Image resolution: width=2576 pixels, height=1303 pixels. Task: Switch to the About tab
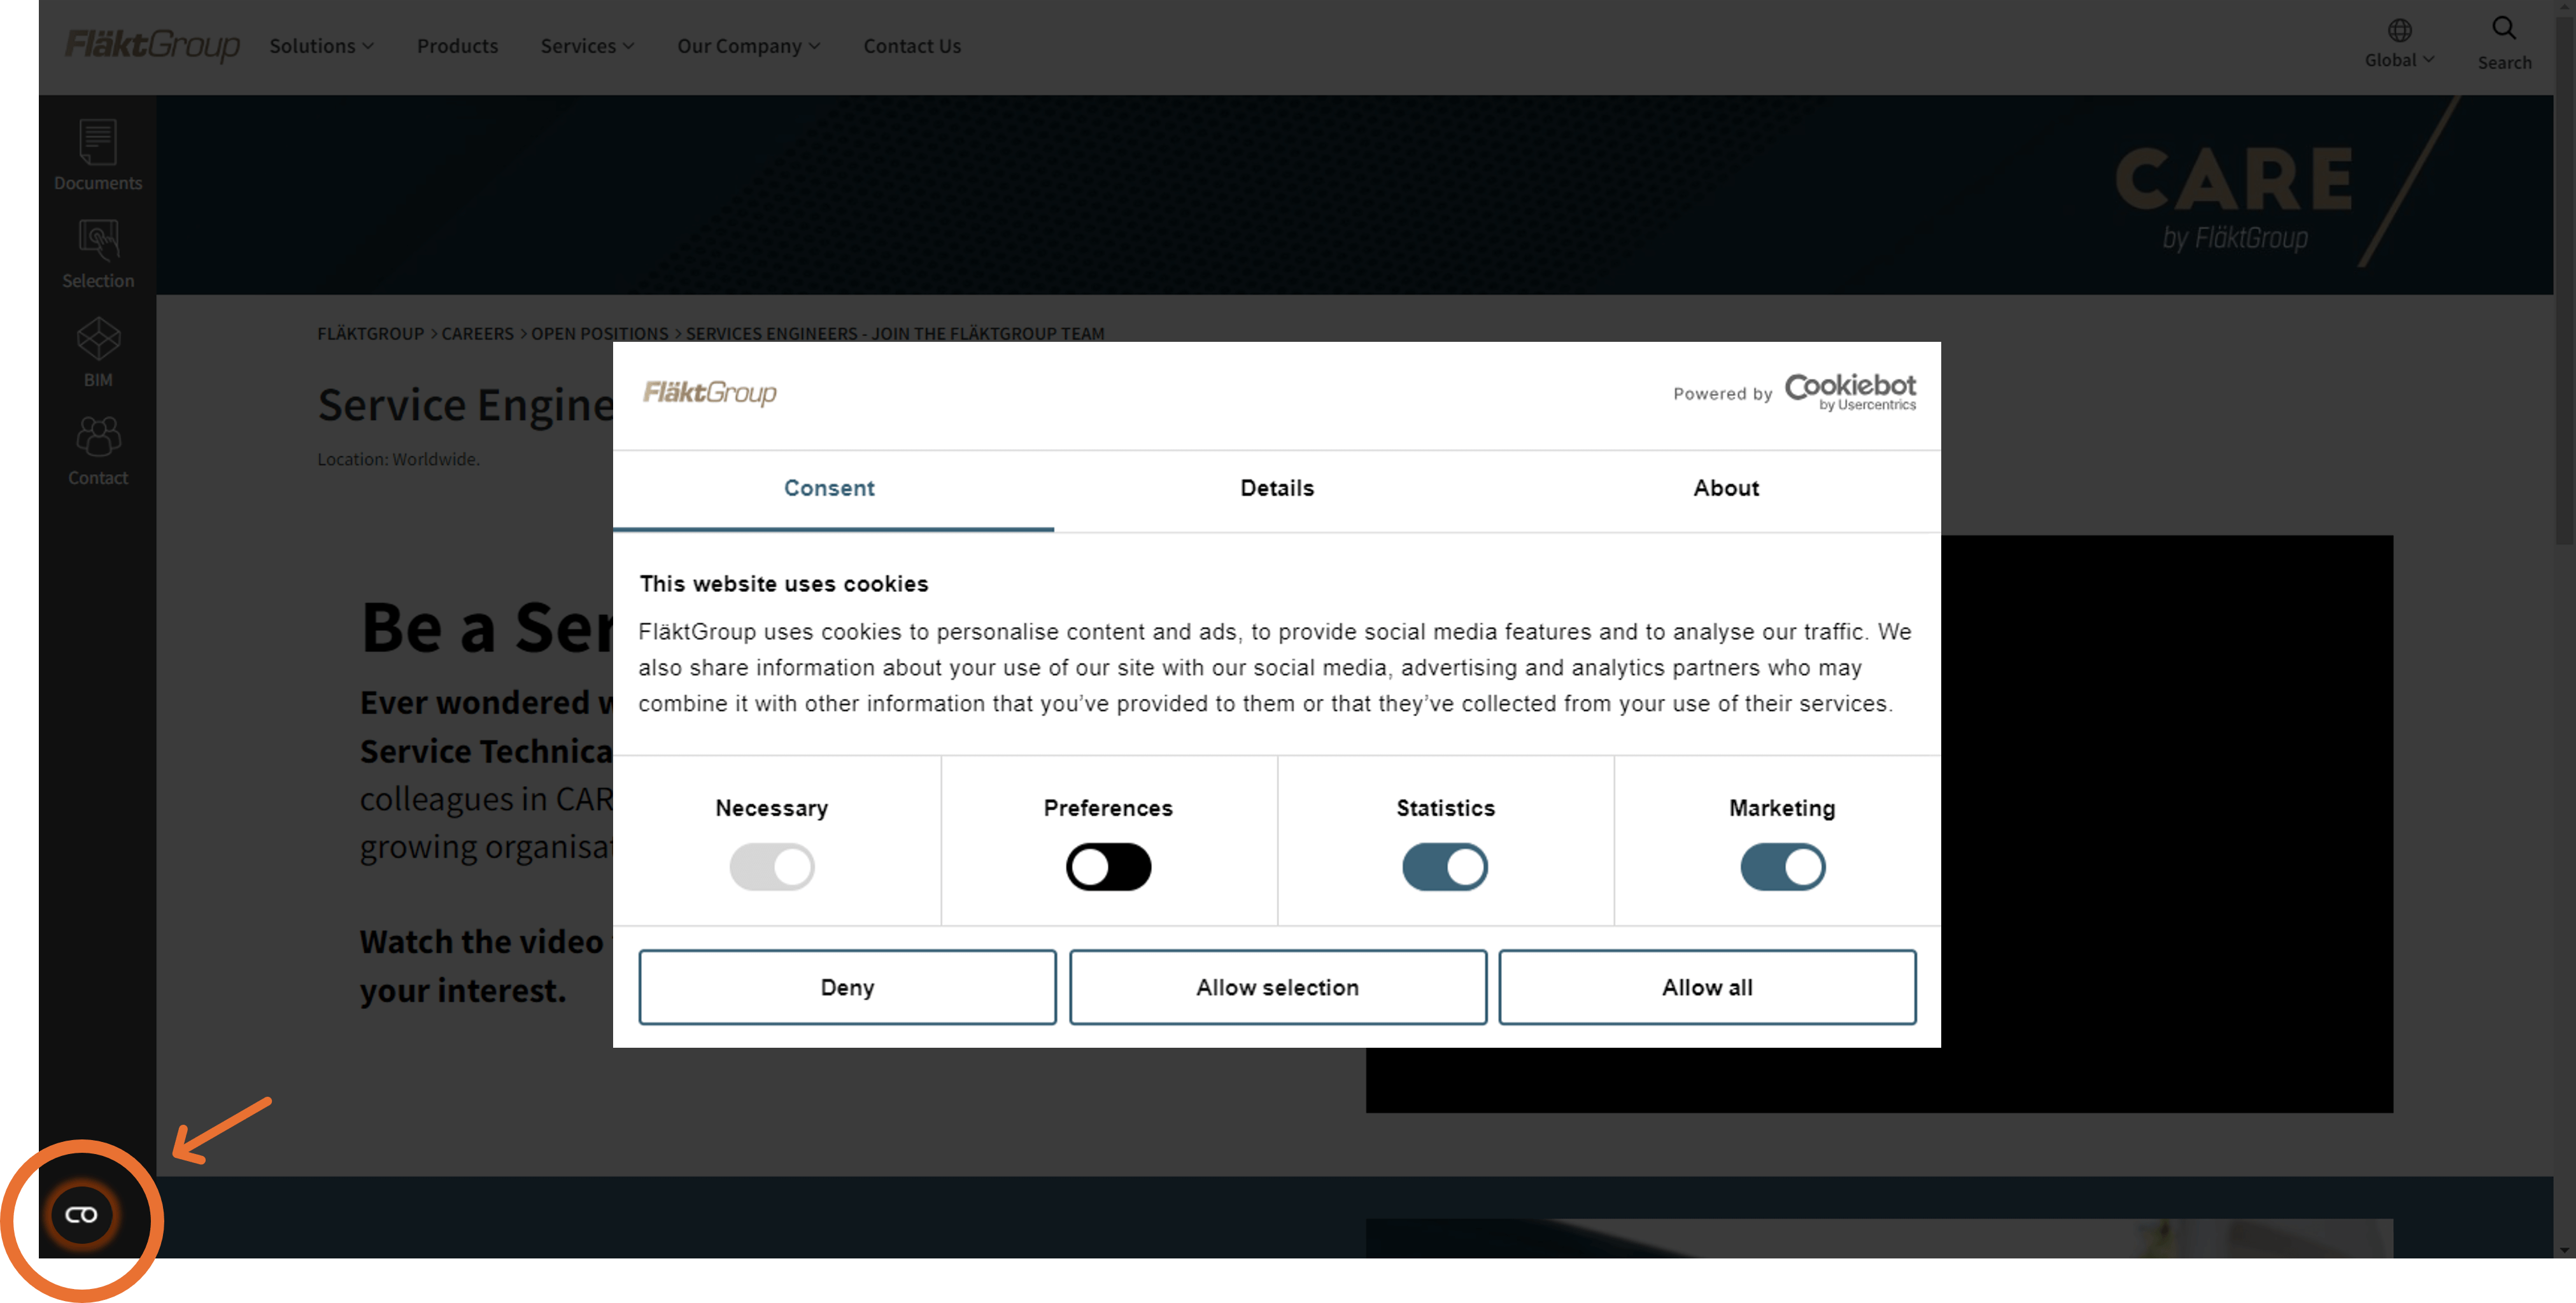[x=1725, y=489]
